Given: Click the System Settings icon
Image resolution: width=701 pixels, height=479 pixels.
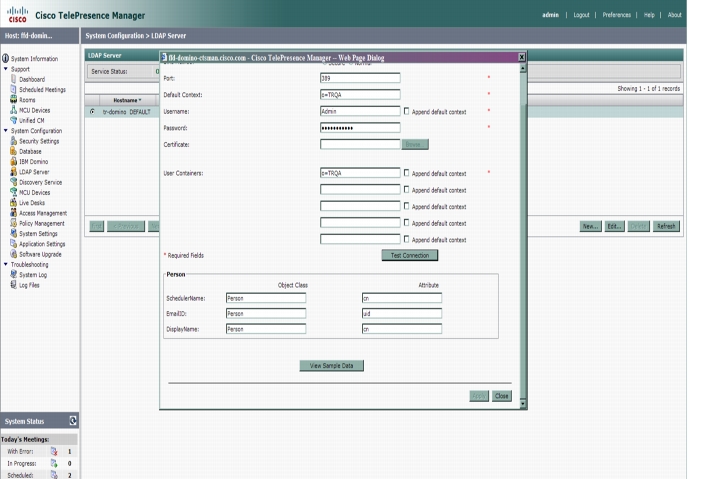Looking at the screenshot, I should coord(13,233).
